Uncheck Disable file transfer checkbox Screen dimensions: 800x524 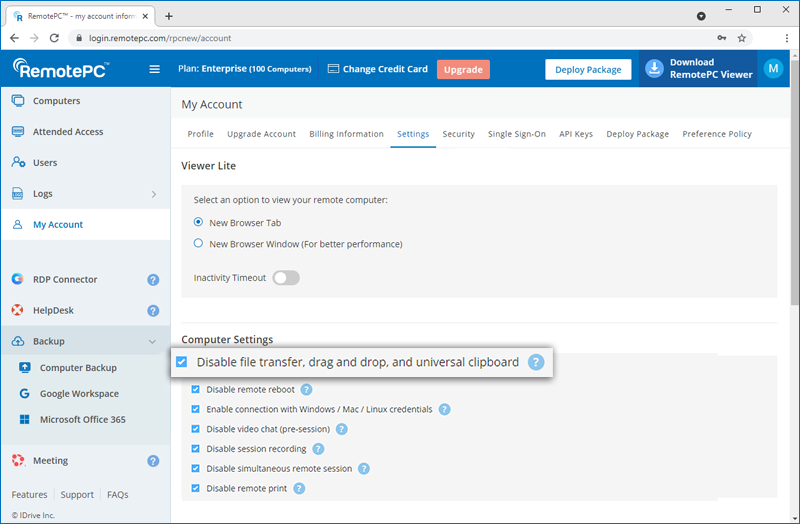click(182, 362)
